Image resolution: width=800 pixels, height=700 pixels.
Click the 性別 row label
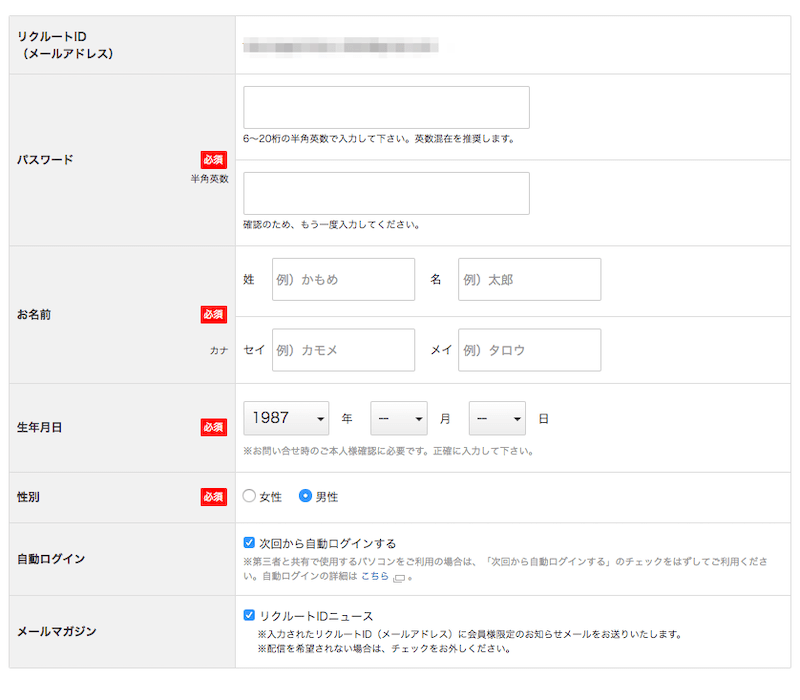tap(28, 497)
